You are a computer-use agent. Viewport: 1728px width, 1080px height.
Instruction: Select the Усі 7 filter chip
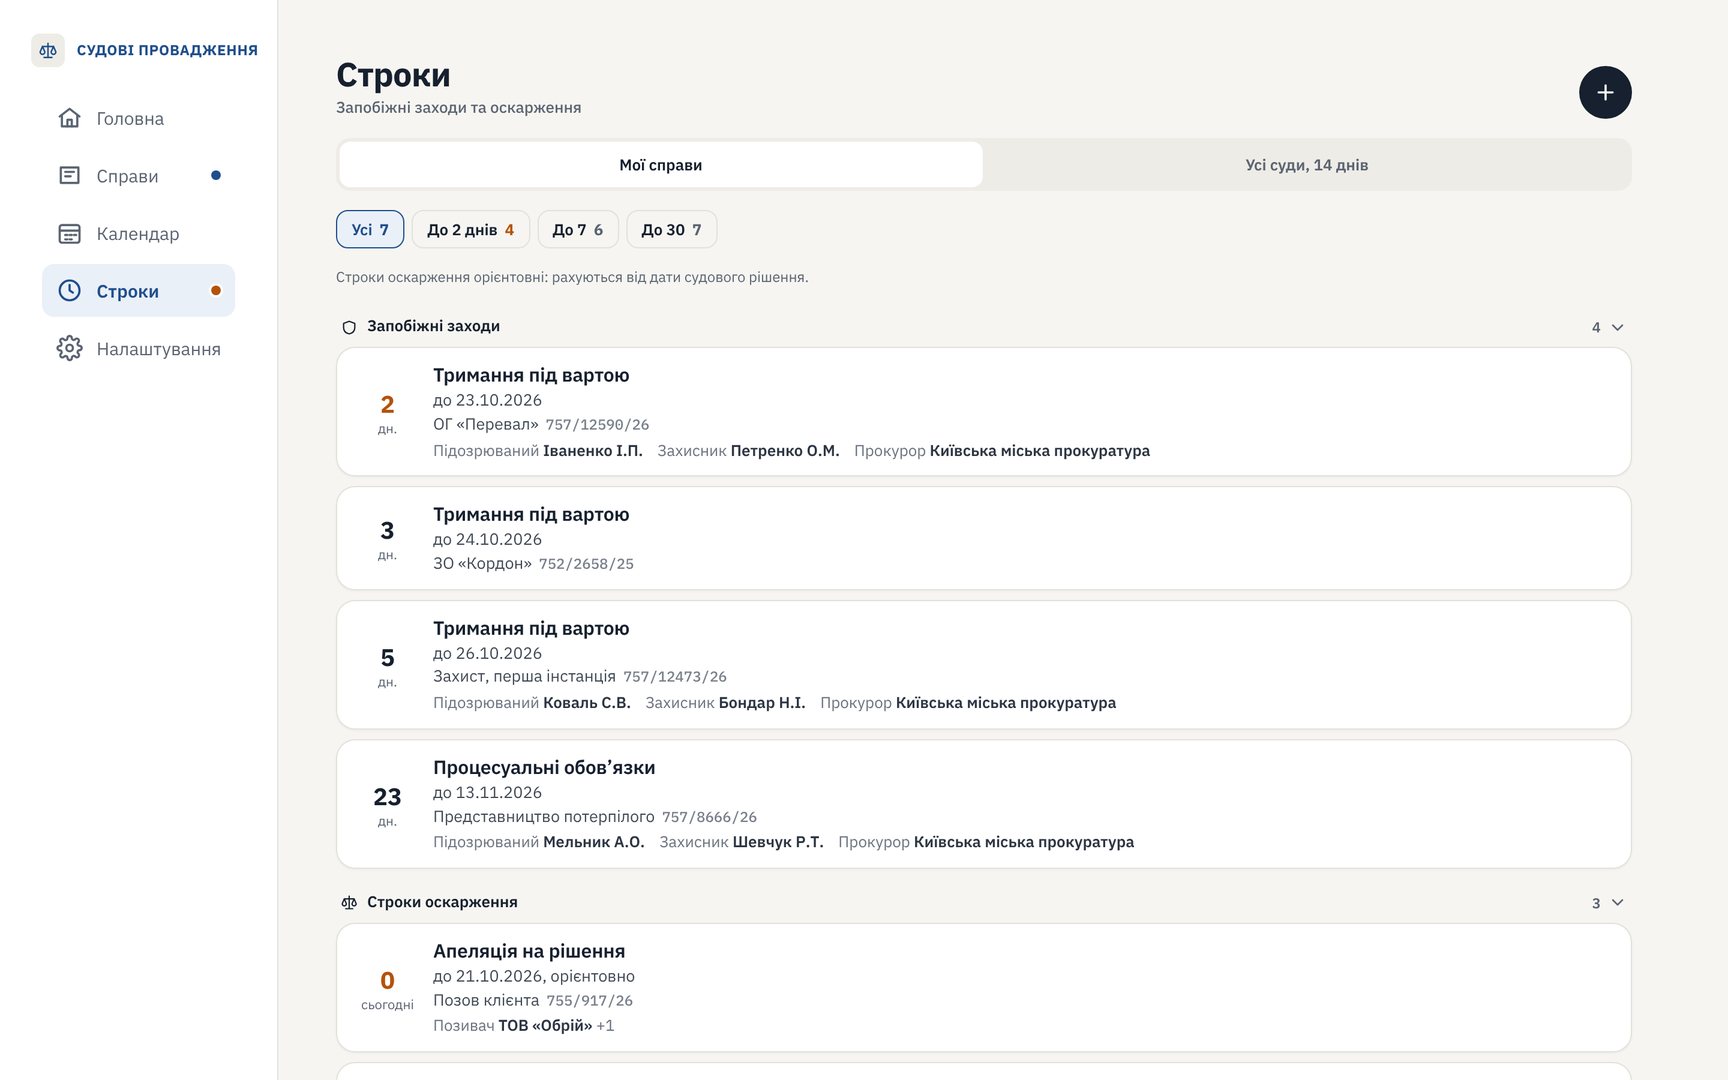(370, 229)
